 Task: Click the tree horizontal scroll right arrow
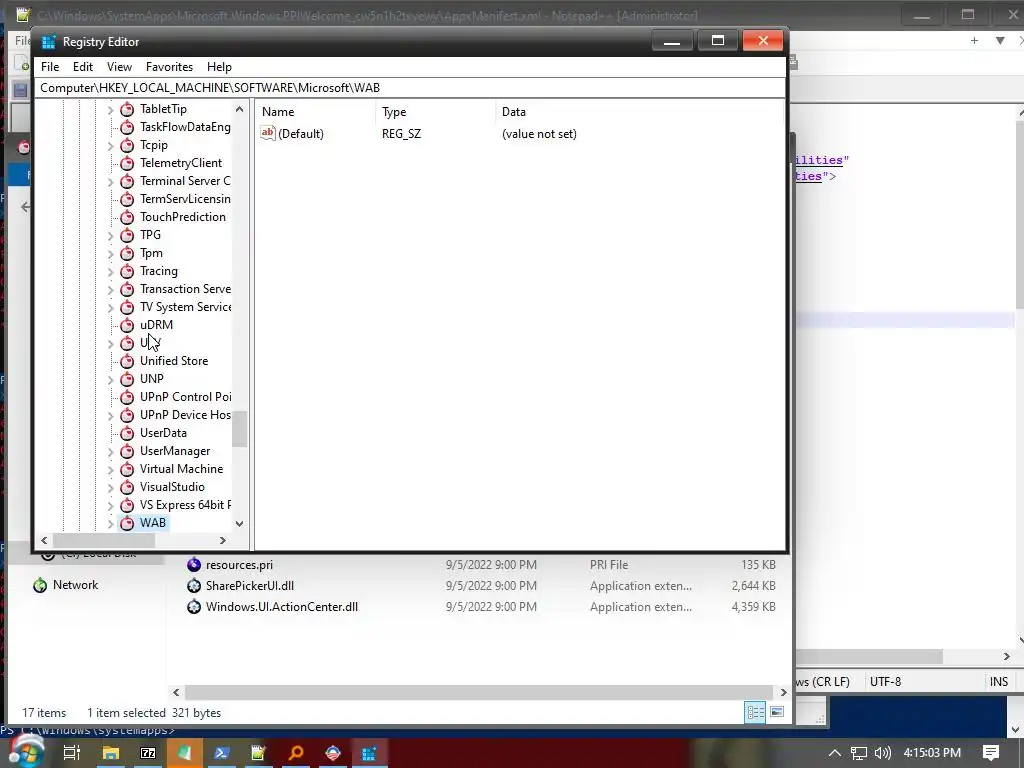223,541
